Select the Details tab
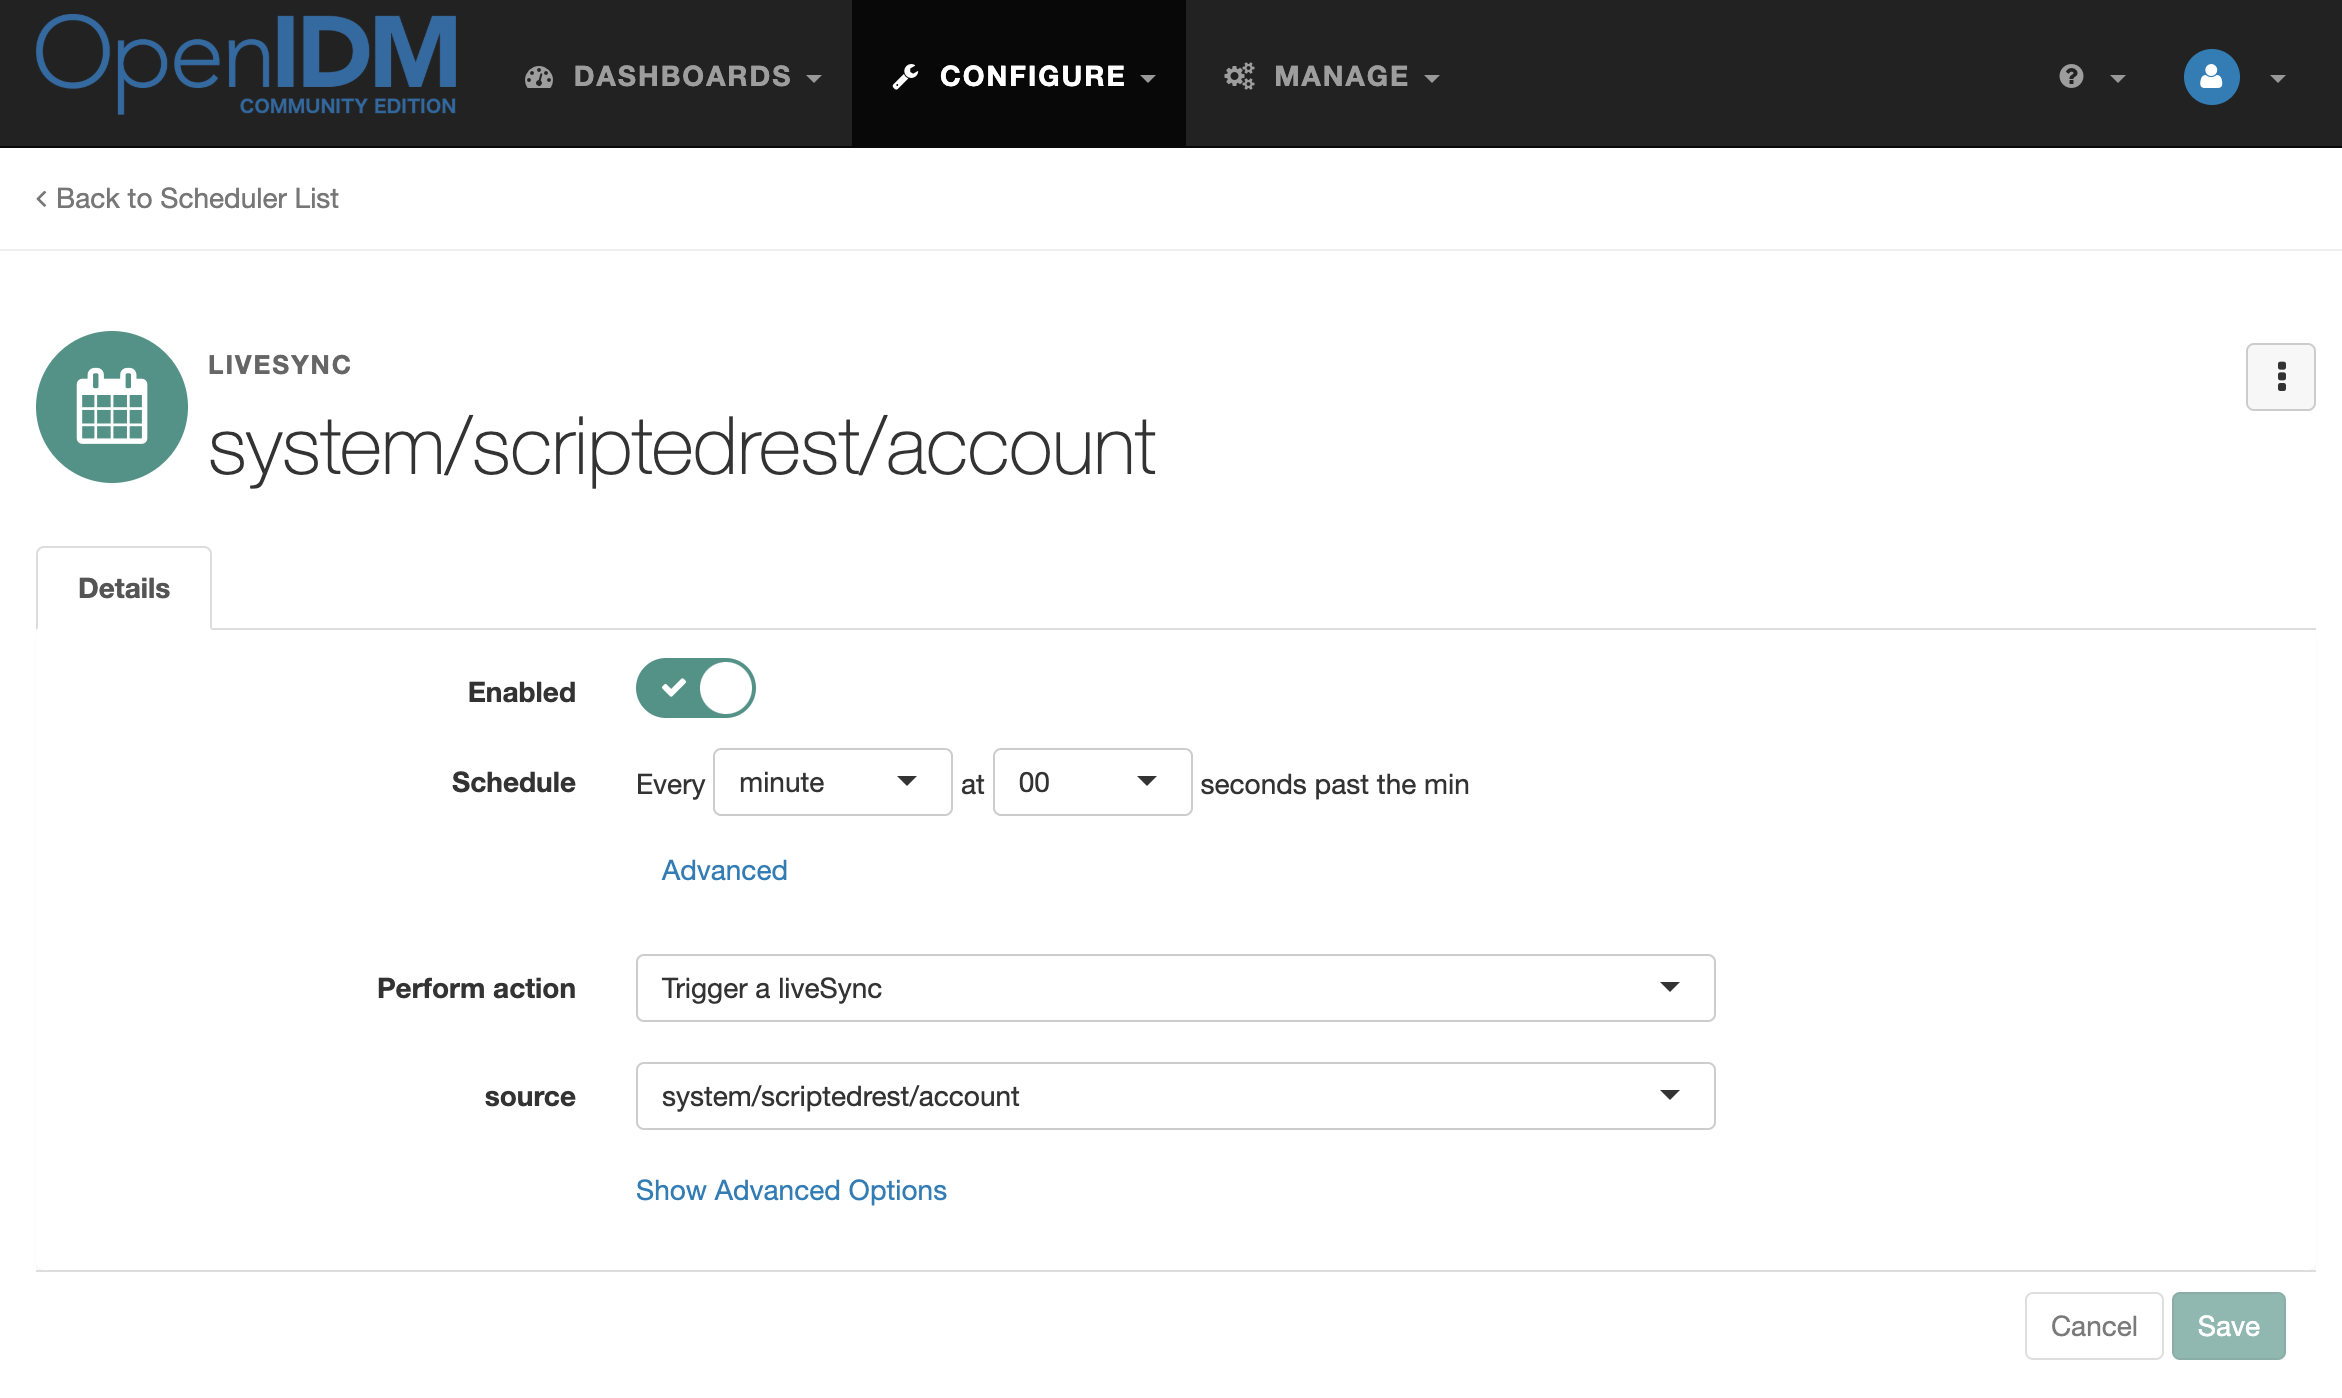 click(124, 588)
